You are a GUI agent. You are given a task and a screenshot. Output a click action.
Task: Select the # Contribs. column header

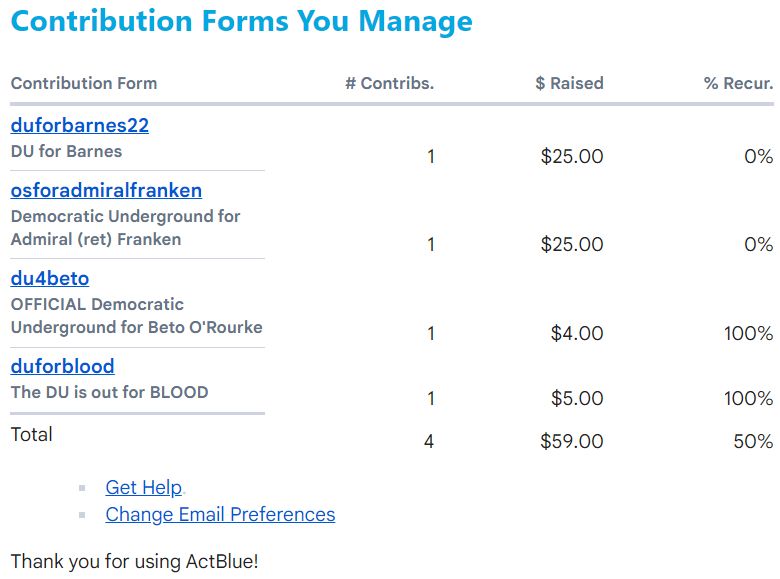[x=389, y=83]
